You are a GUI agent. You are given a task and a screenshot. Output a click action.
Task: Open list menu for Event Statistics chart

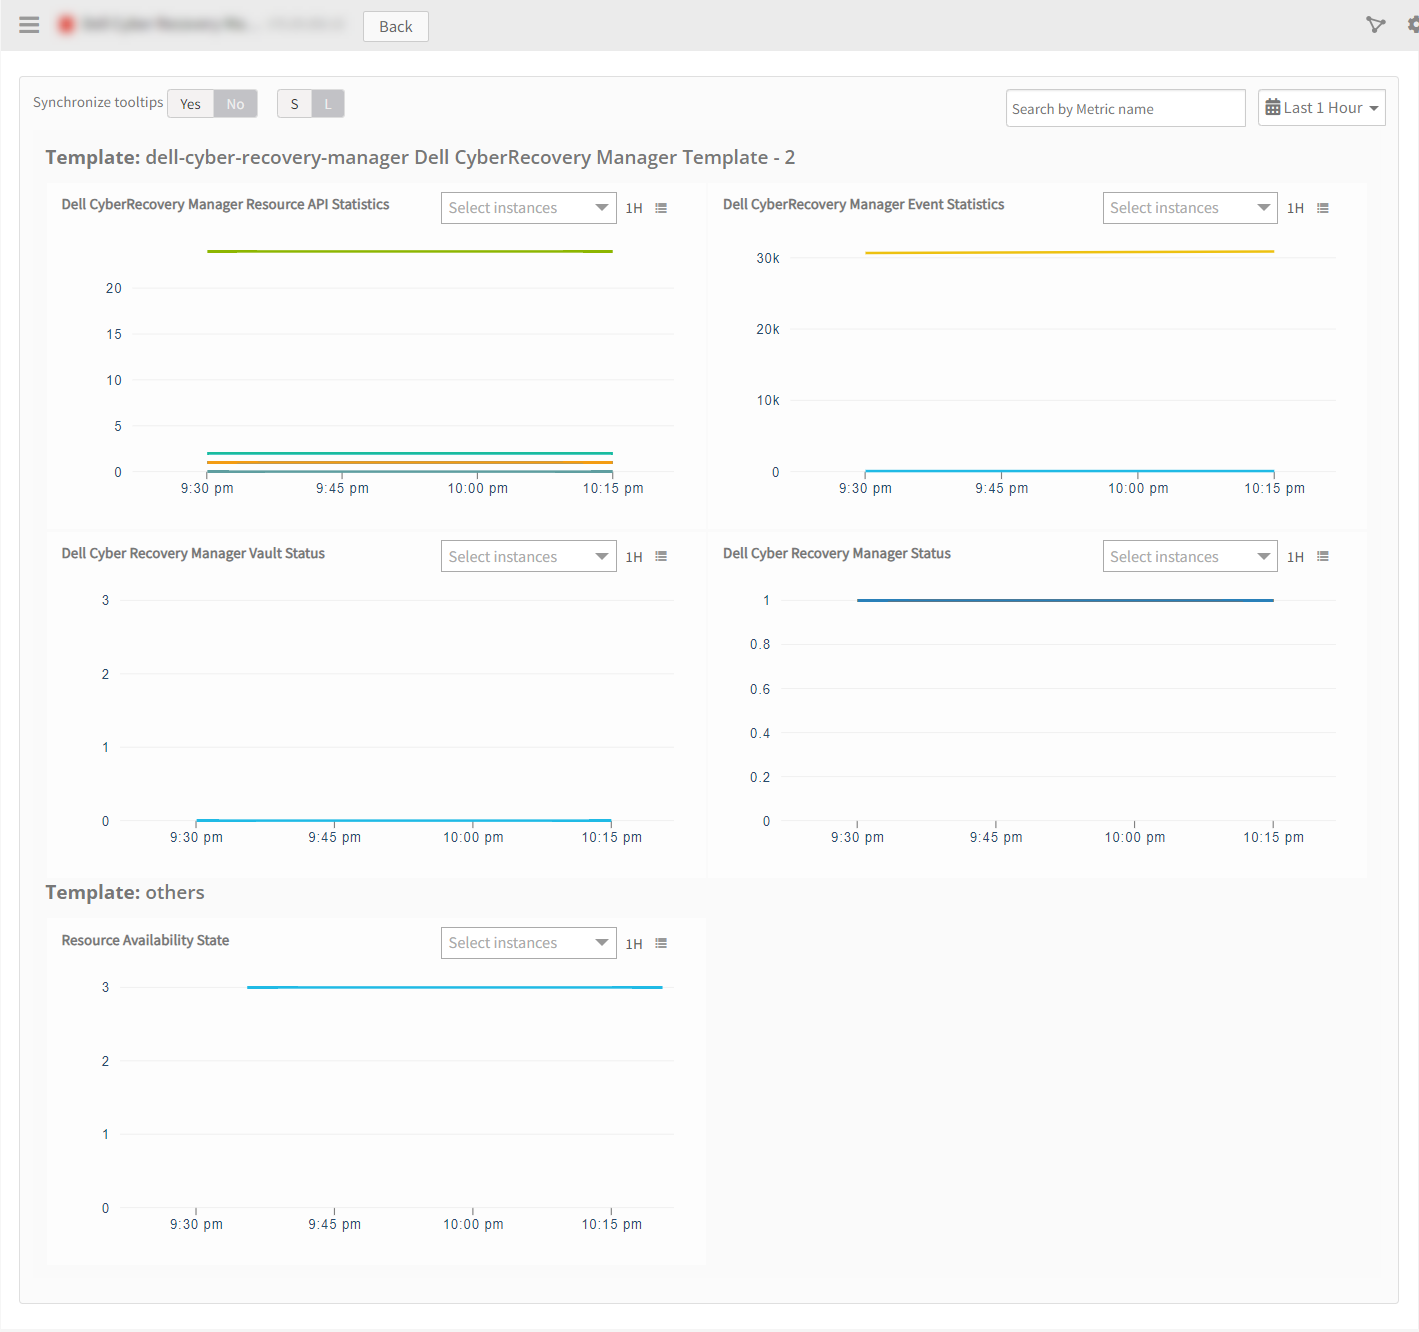coord(1323,208)
